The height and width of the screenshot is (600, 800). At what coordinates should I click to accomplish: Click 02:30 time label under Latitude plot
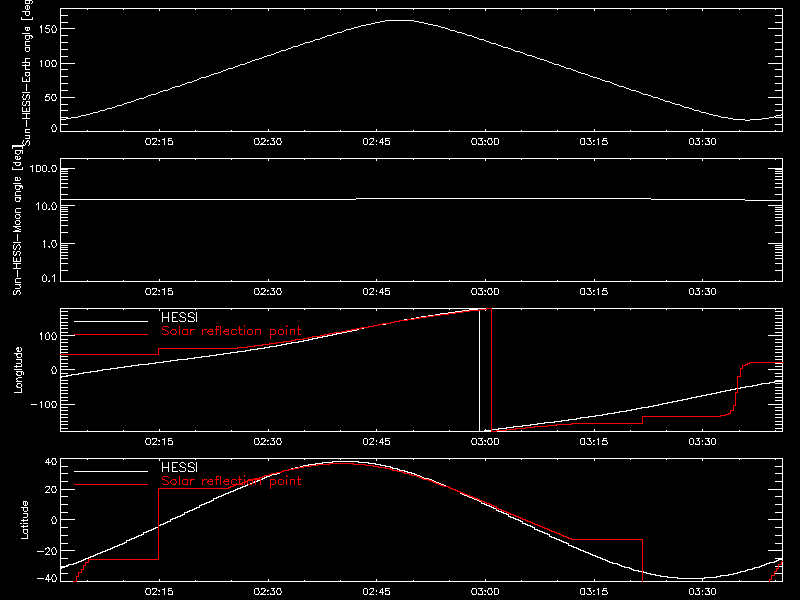coord(268,592)
